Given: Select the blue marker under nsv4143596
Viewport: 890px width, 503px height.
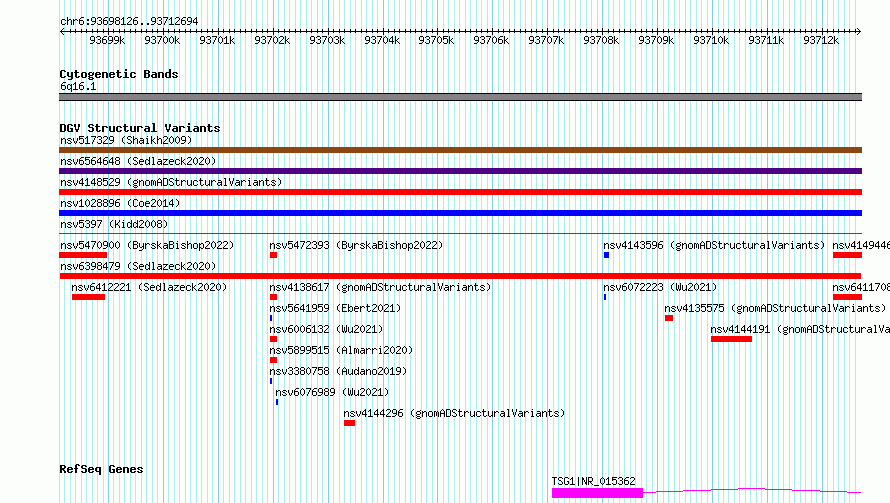Looking at the screenshot, I should tap(606, 255).
